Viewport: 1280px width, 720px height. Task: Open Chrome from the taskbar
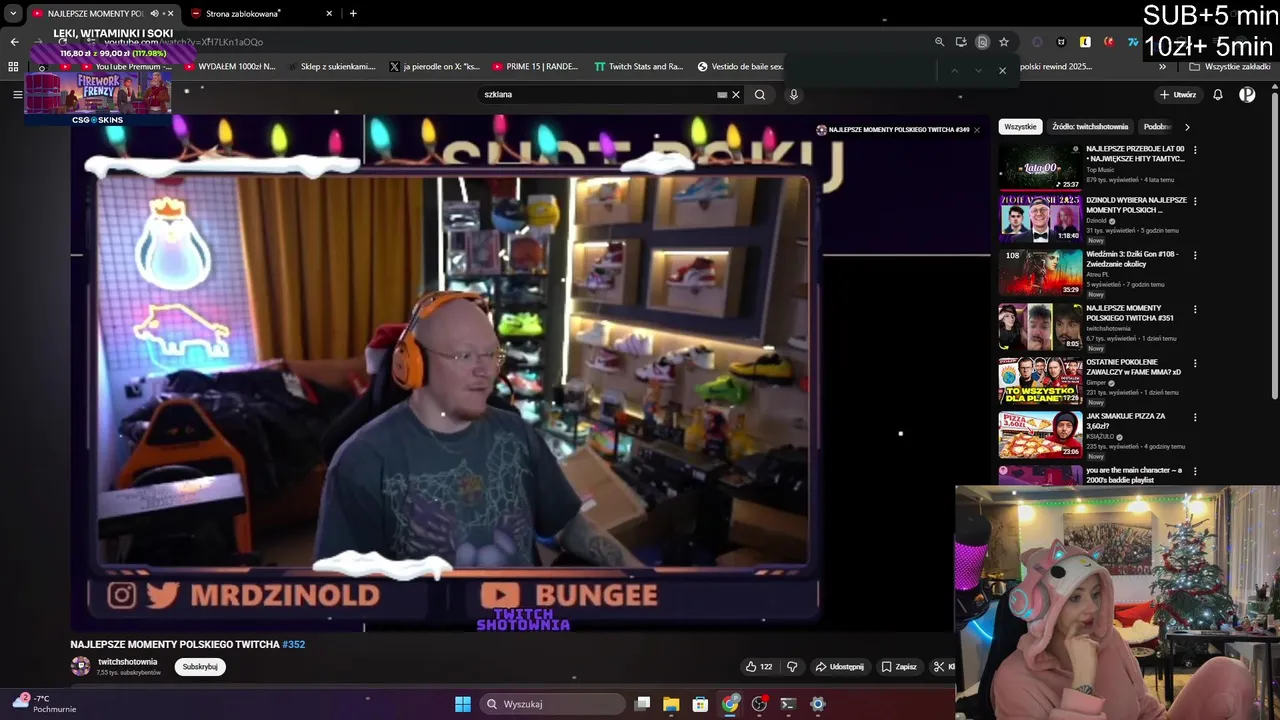tap(730, 704)
